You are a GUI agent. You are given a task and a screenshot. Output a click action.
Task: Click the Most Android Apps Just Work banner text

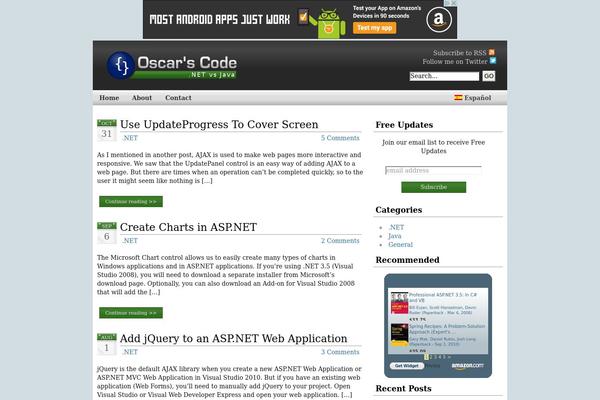pyautogui.click(x=220, y=20)
